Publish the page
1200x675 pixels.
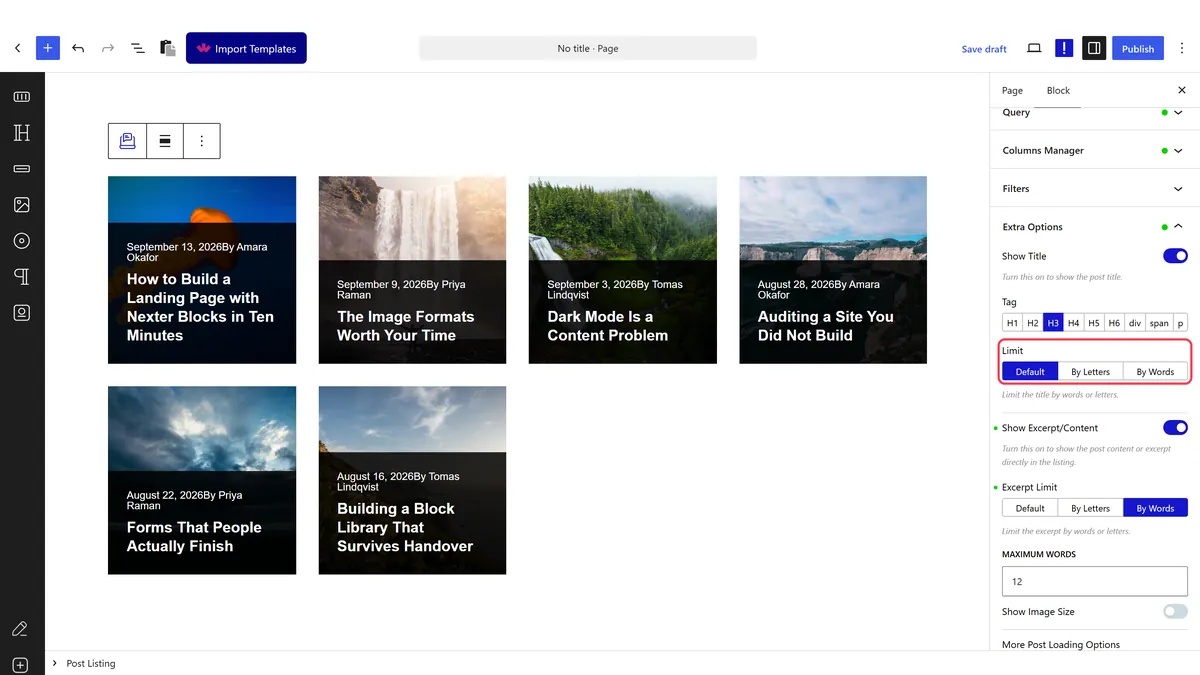(x=1138, y=48)
